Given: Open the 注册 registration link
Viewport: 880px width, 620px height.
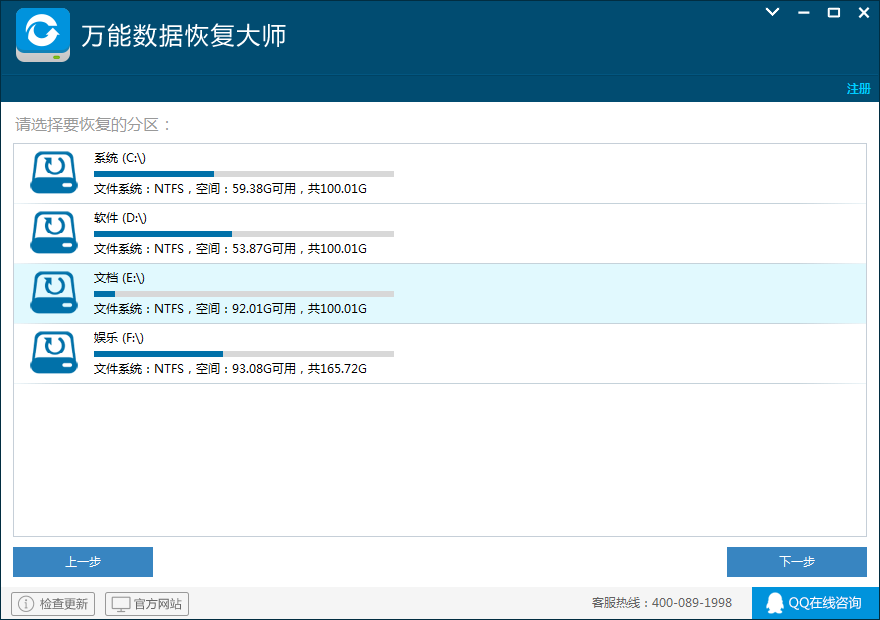Looking at the screenshot, I should (x=858, y=89).
